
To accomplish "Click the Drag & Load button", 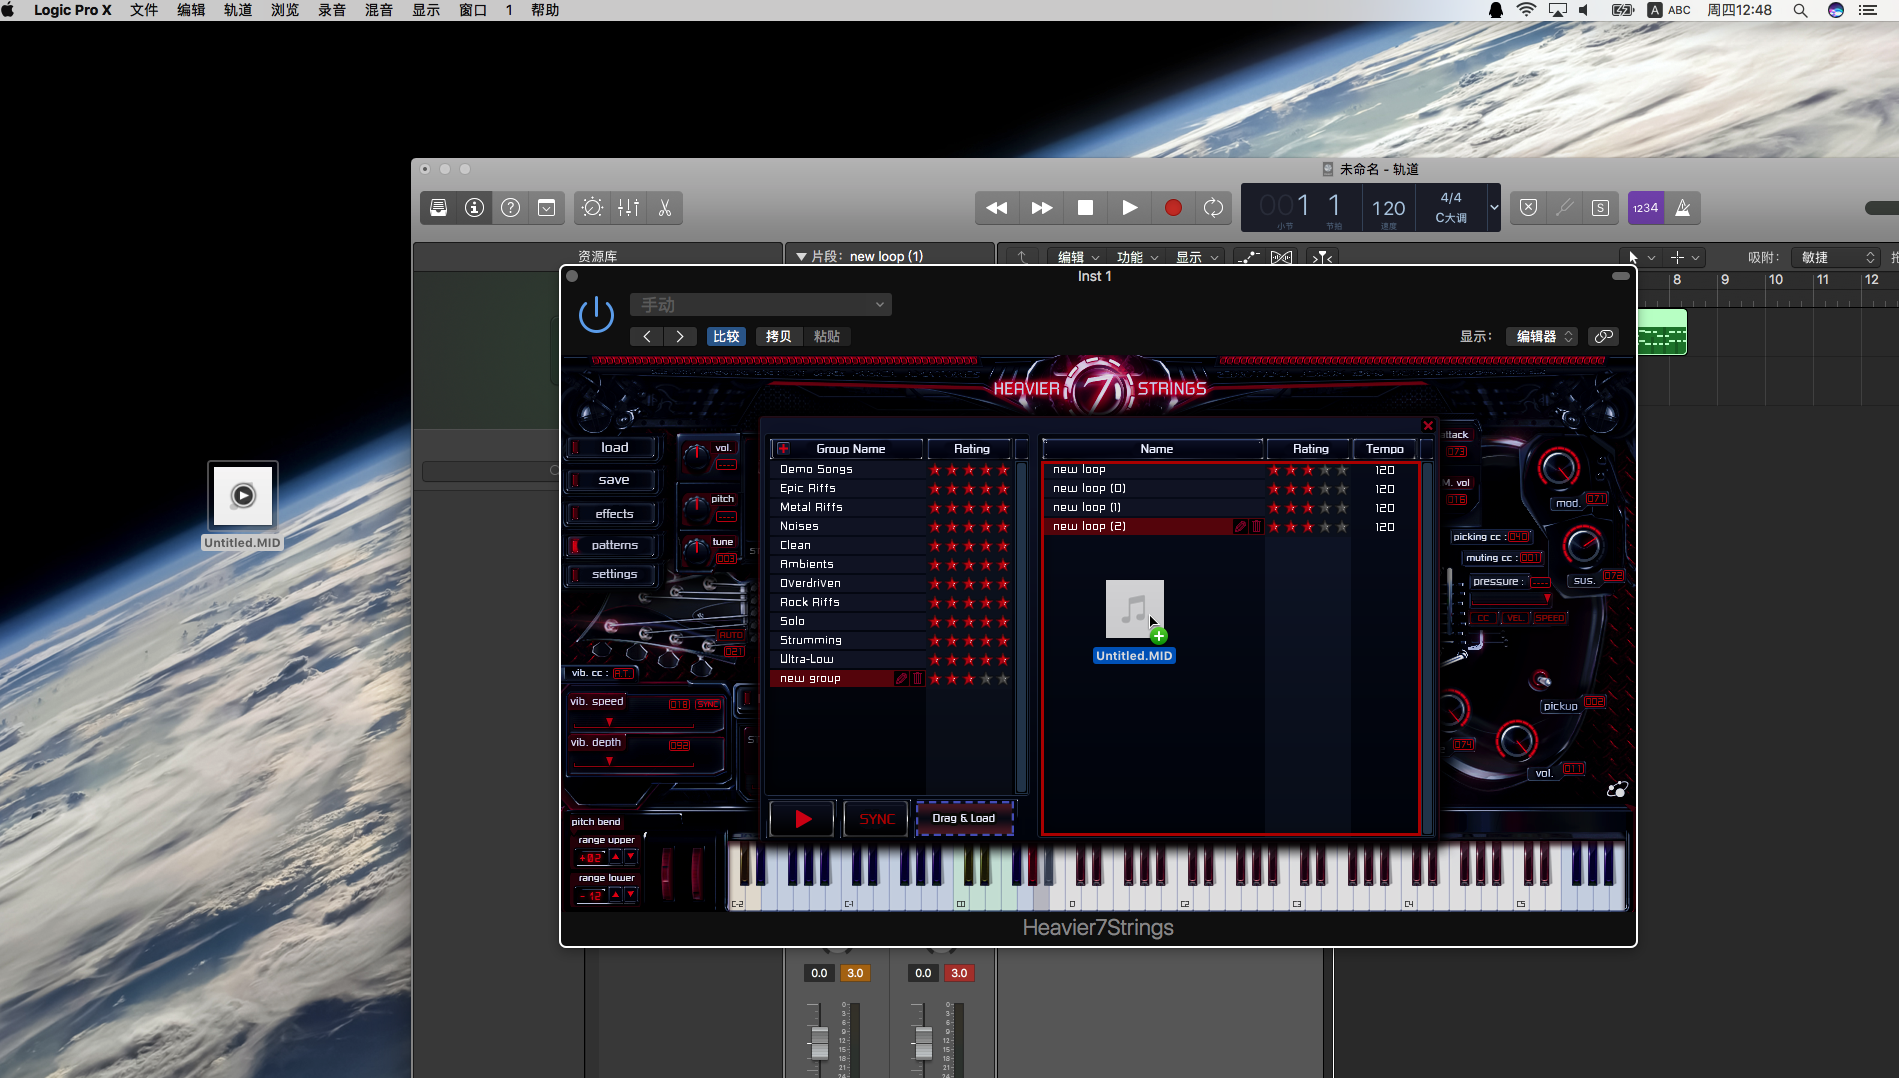I will tap(964, 819).
